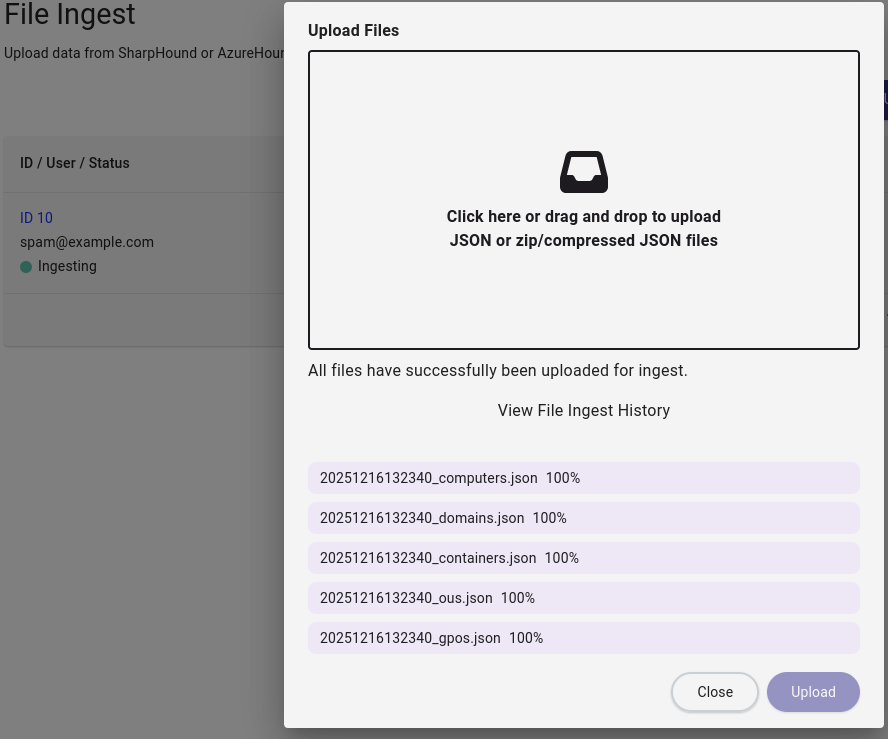Click the Upload Files dialog title
The image size is (888, 739).
tap(353, 30)
